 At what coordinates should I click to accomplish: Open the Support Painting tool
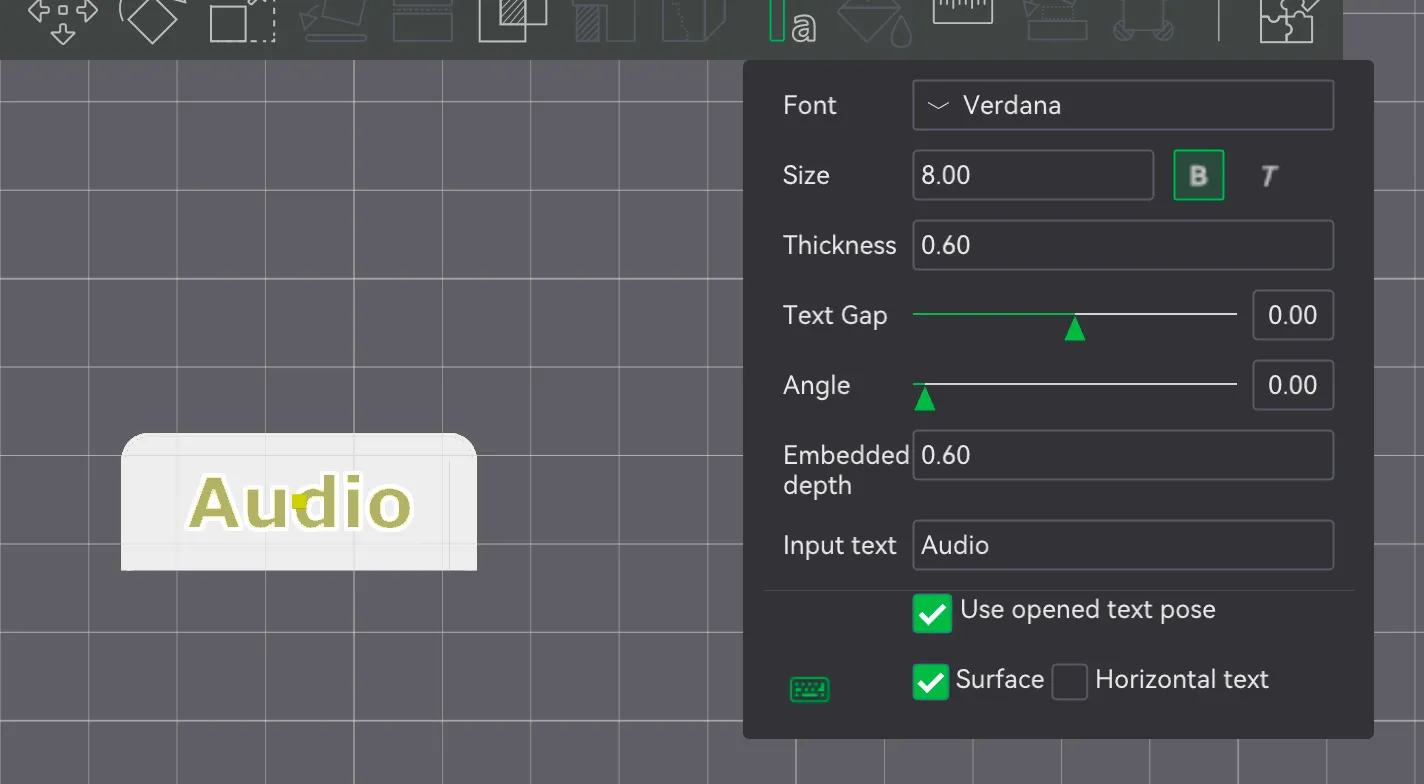(x=604, y=20)
